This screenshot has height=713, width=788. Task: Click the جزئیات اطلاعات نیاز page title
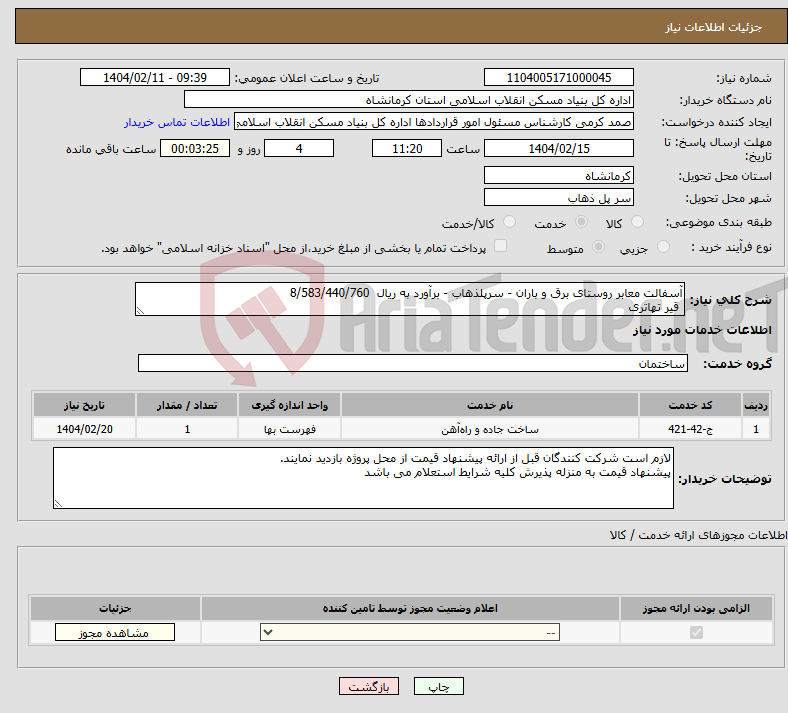714,27
